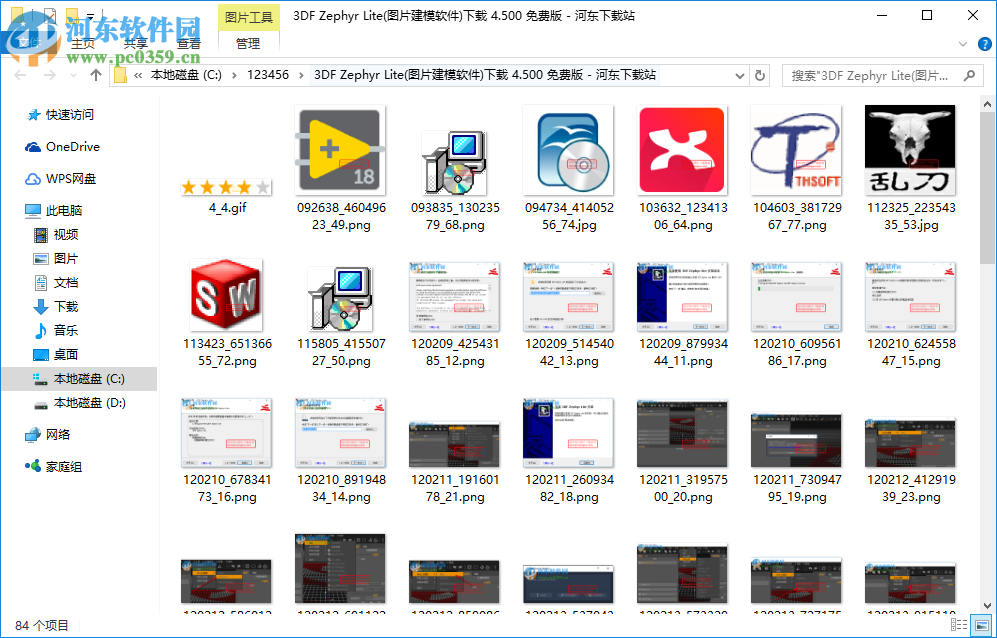Open the Quick Access Toolbar customize dropdown
The height and width of the screenshot is (638, 997).
click(91, 16)
